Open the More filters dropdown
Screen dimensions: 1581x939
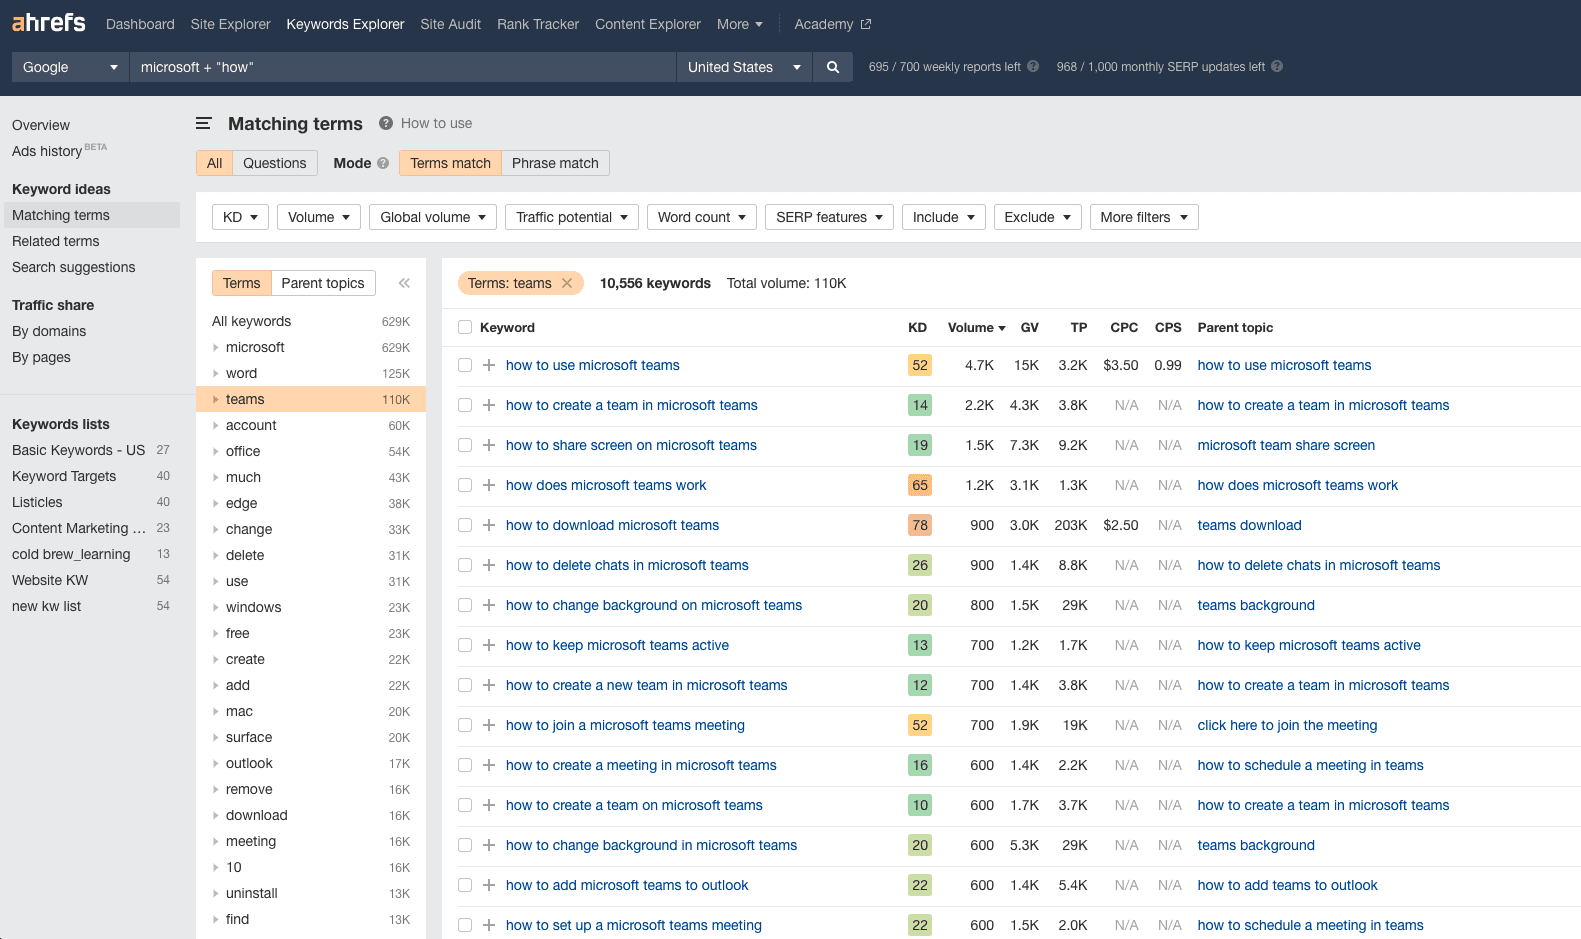tap(1144, 217)
